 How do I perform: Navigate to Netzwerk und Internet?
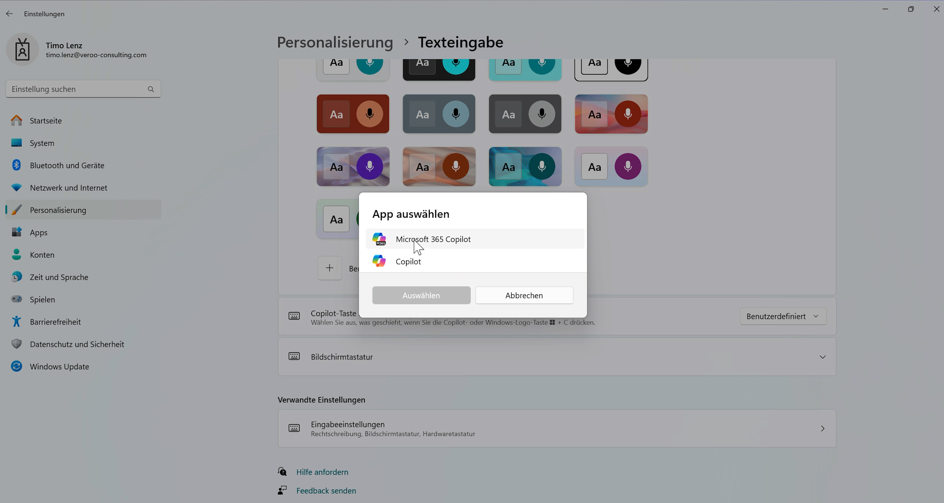click(x=68, y=188)
